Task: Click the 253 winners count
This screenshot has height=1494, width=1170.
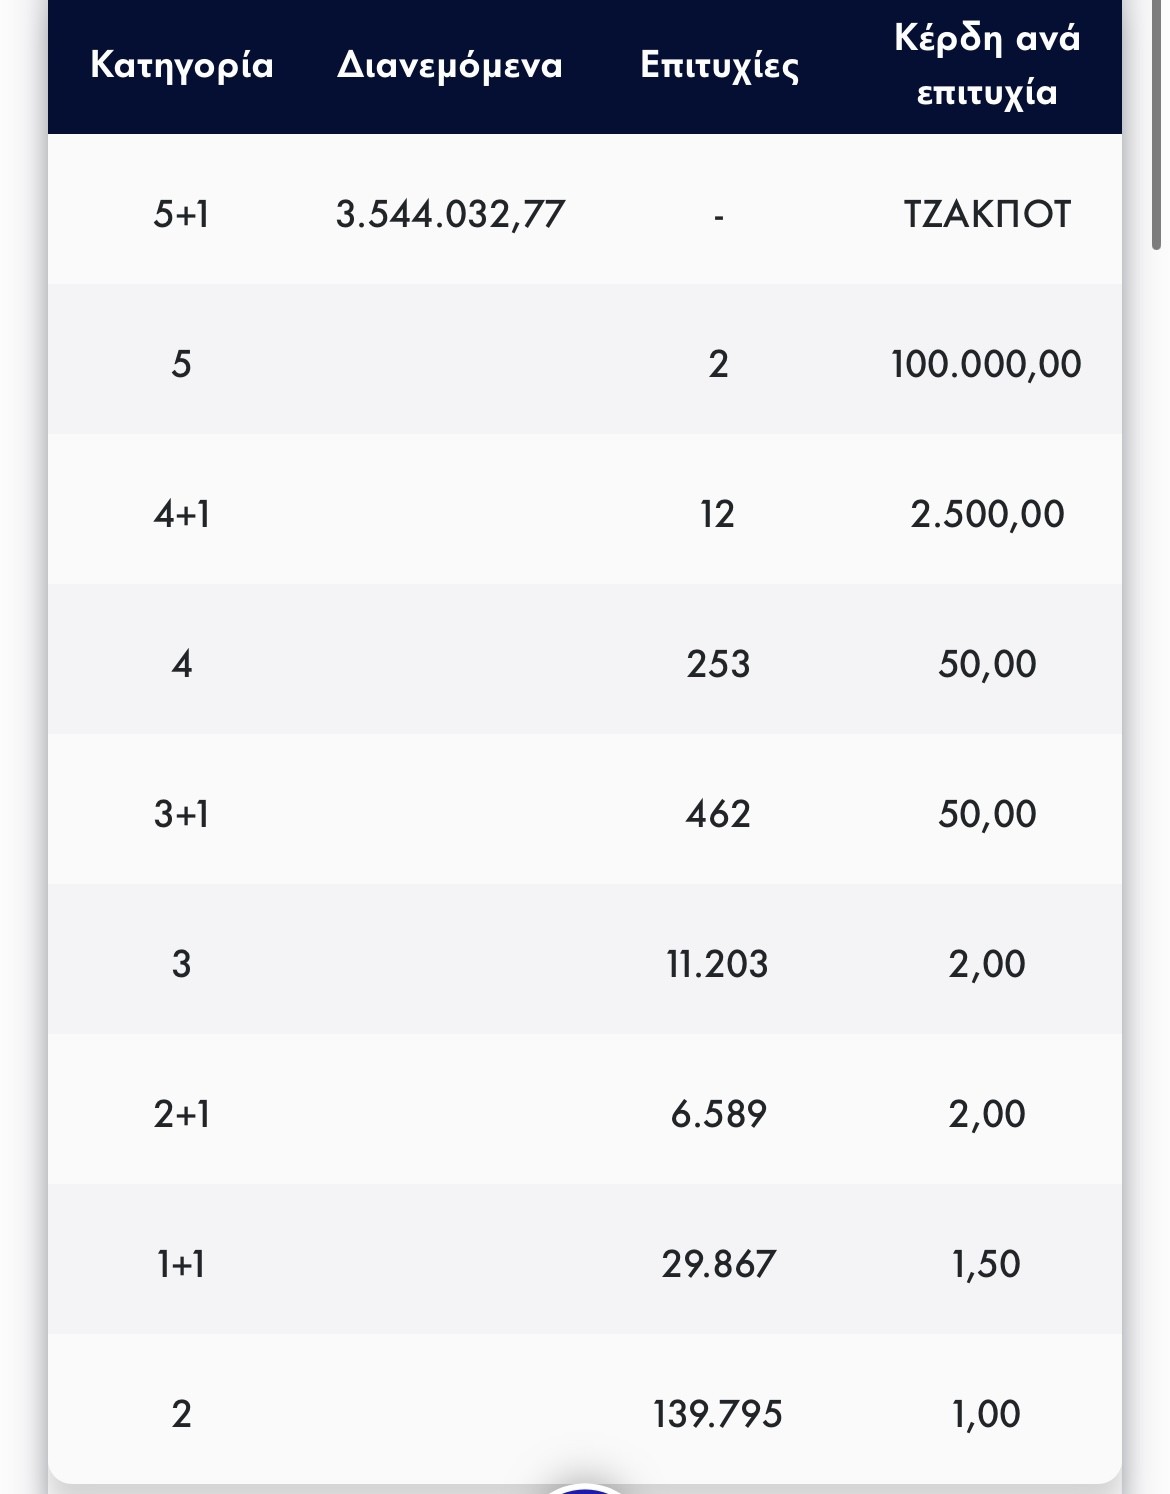Action: pyautogui.click(x=718, y=664)
